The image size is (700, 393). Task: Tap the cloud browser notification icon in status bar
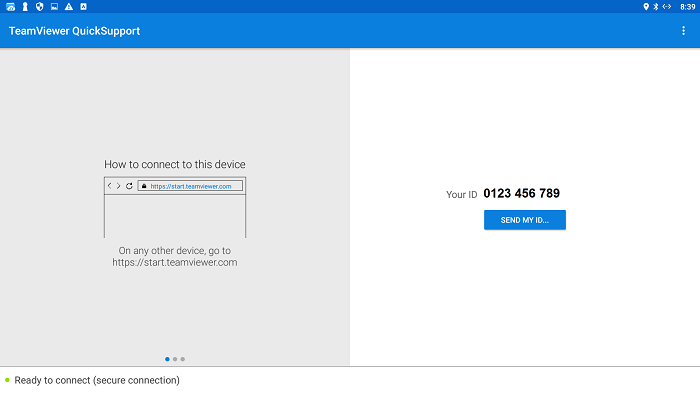10,7
